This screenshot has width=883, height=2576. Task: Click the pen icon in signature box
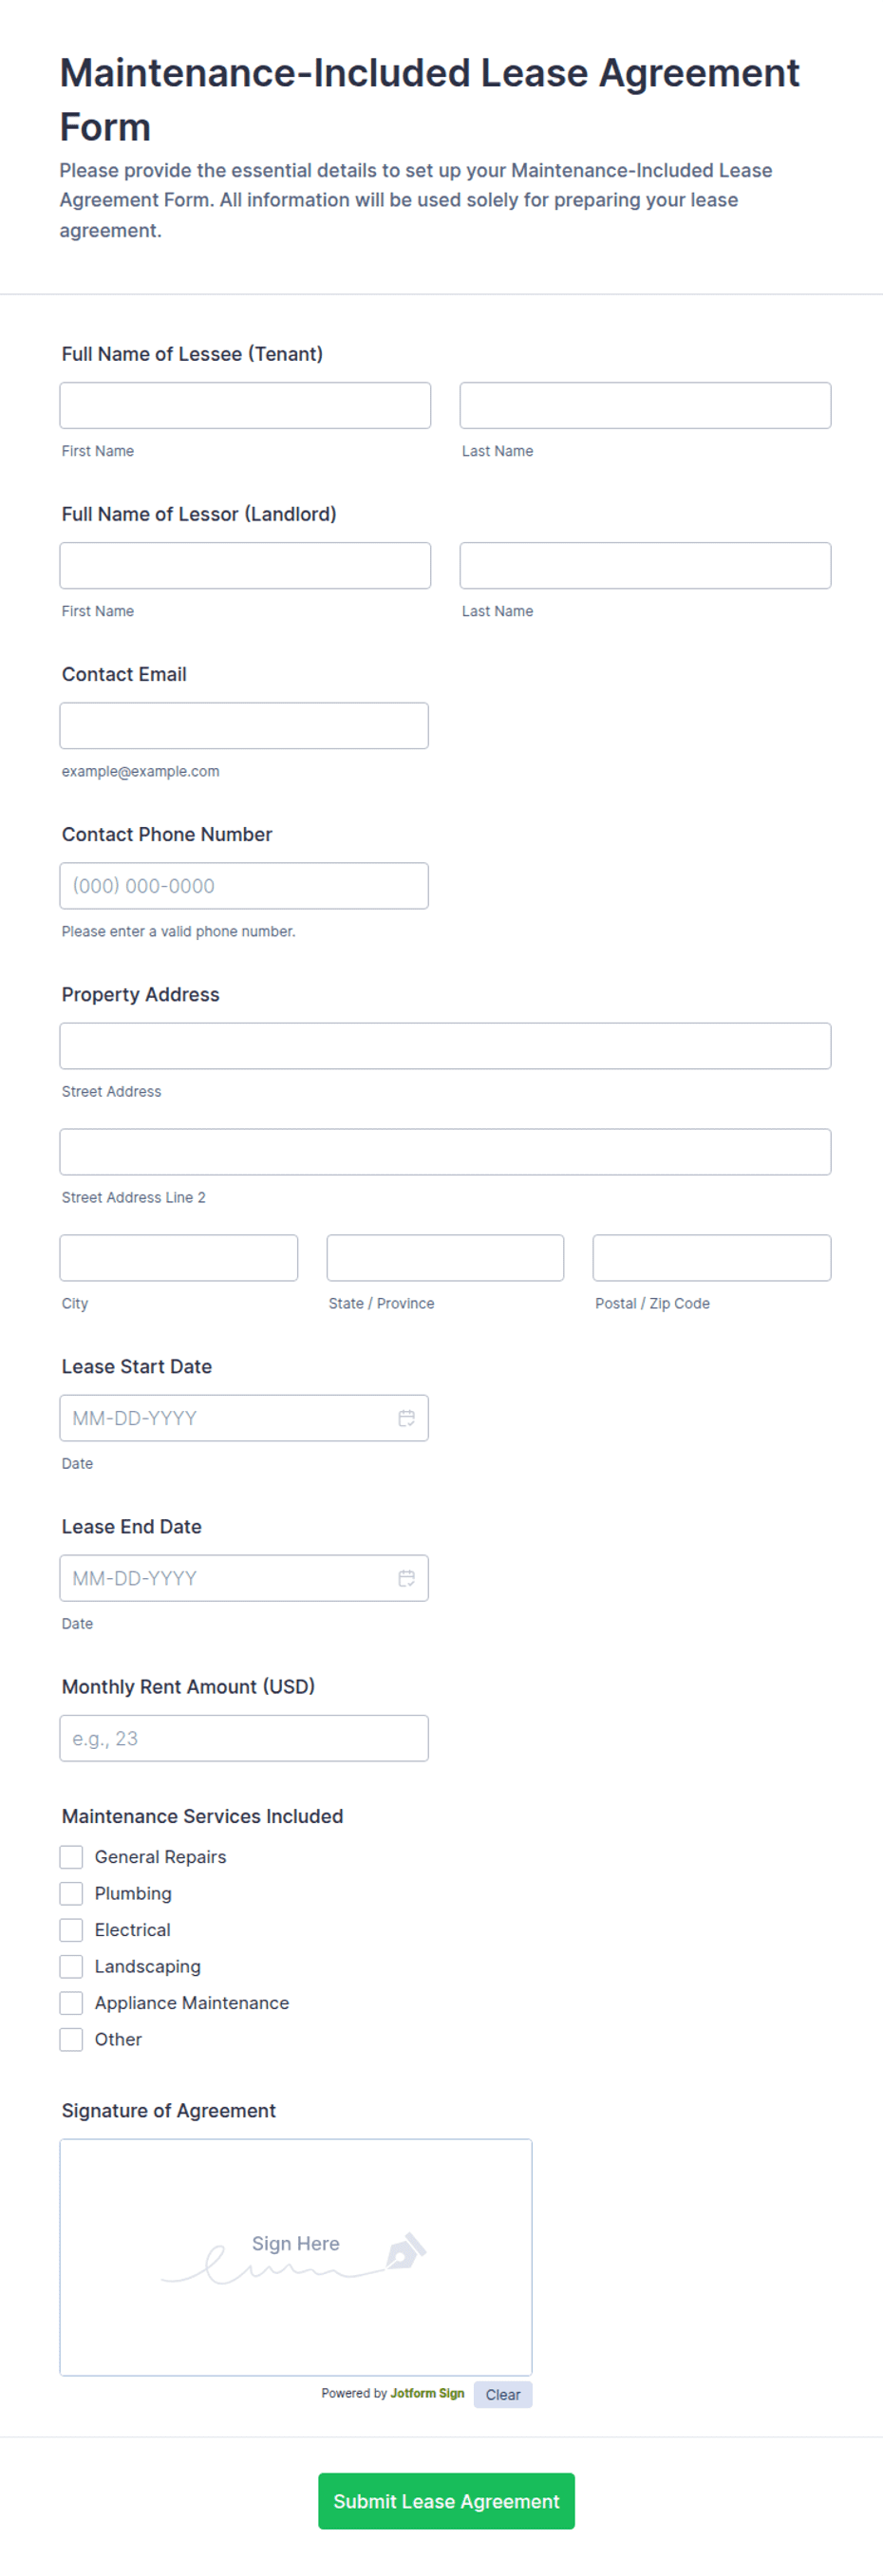(406, 2250)
